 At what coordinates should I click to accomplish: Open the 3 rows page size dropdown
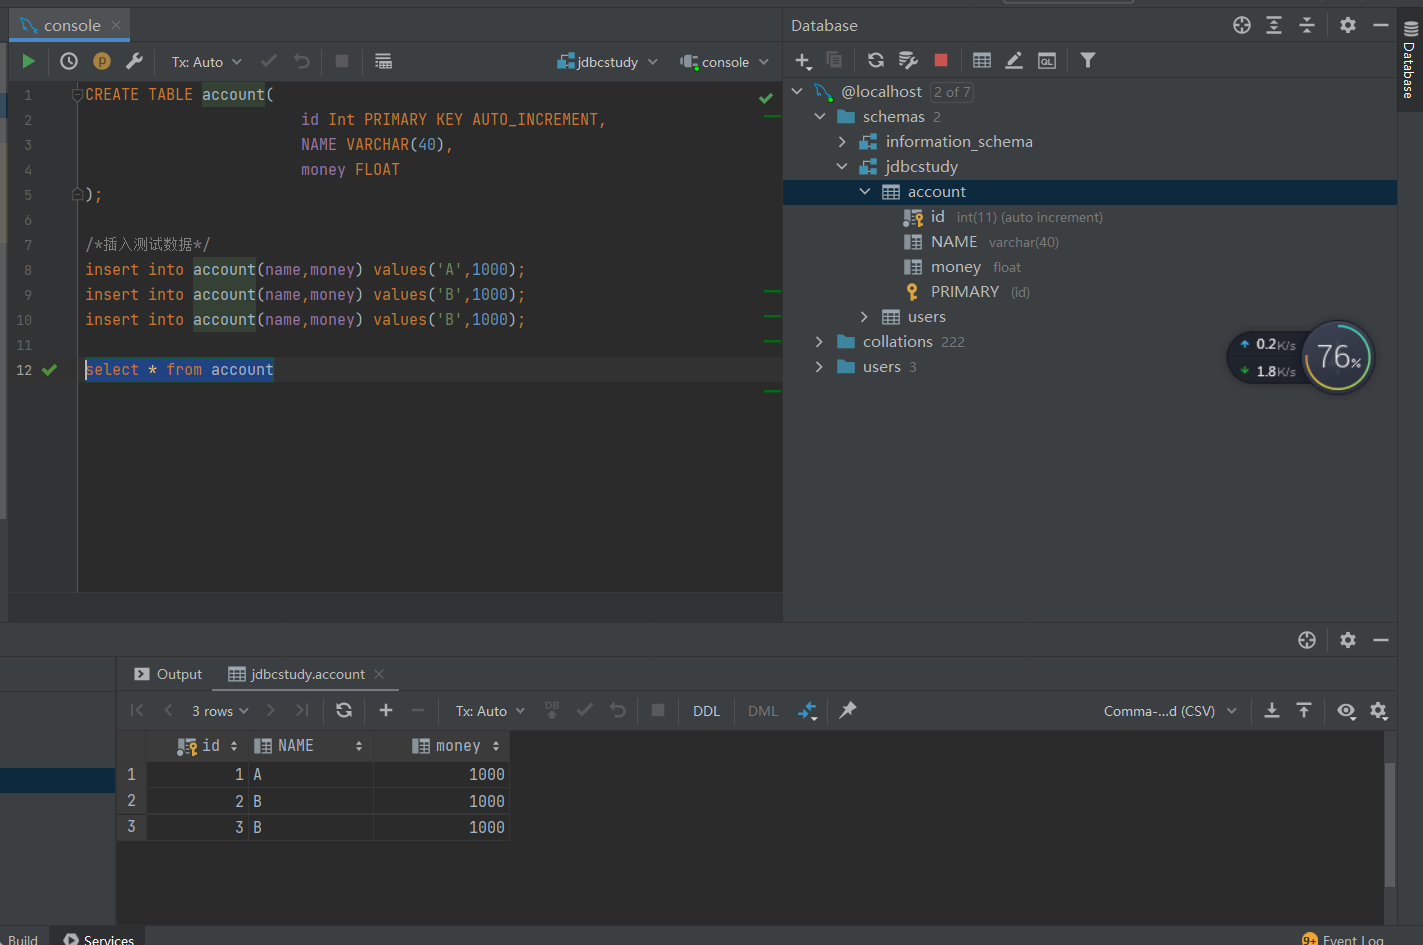tap(220, 711)
